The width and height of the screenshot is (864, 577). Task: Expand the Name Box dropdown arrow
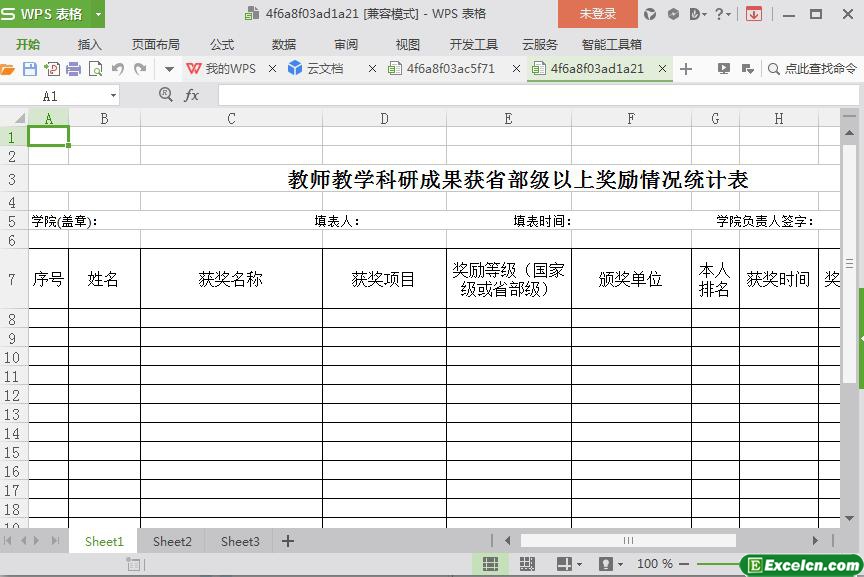(x=113, y=96)
